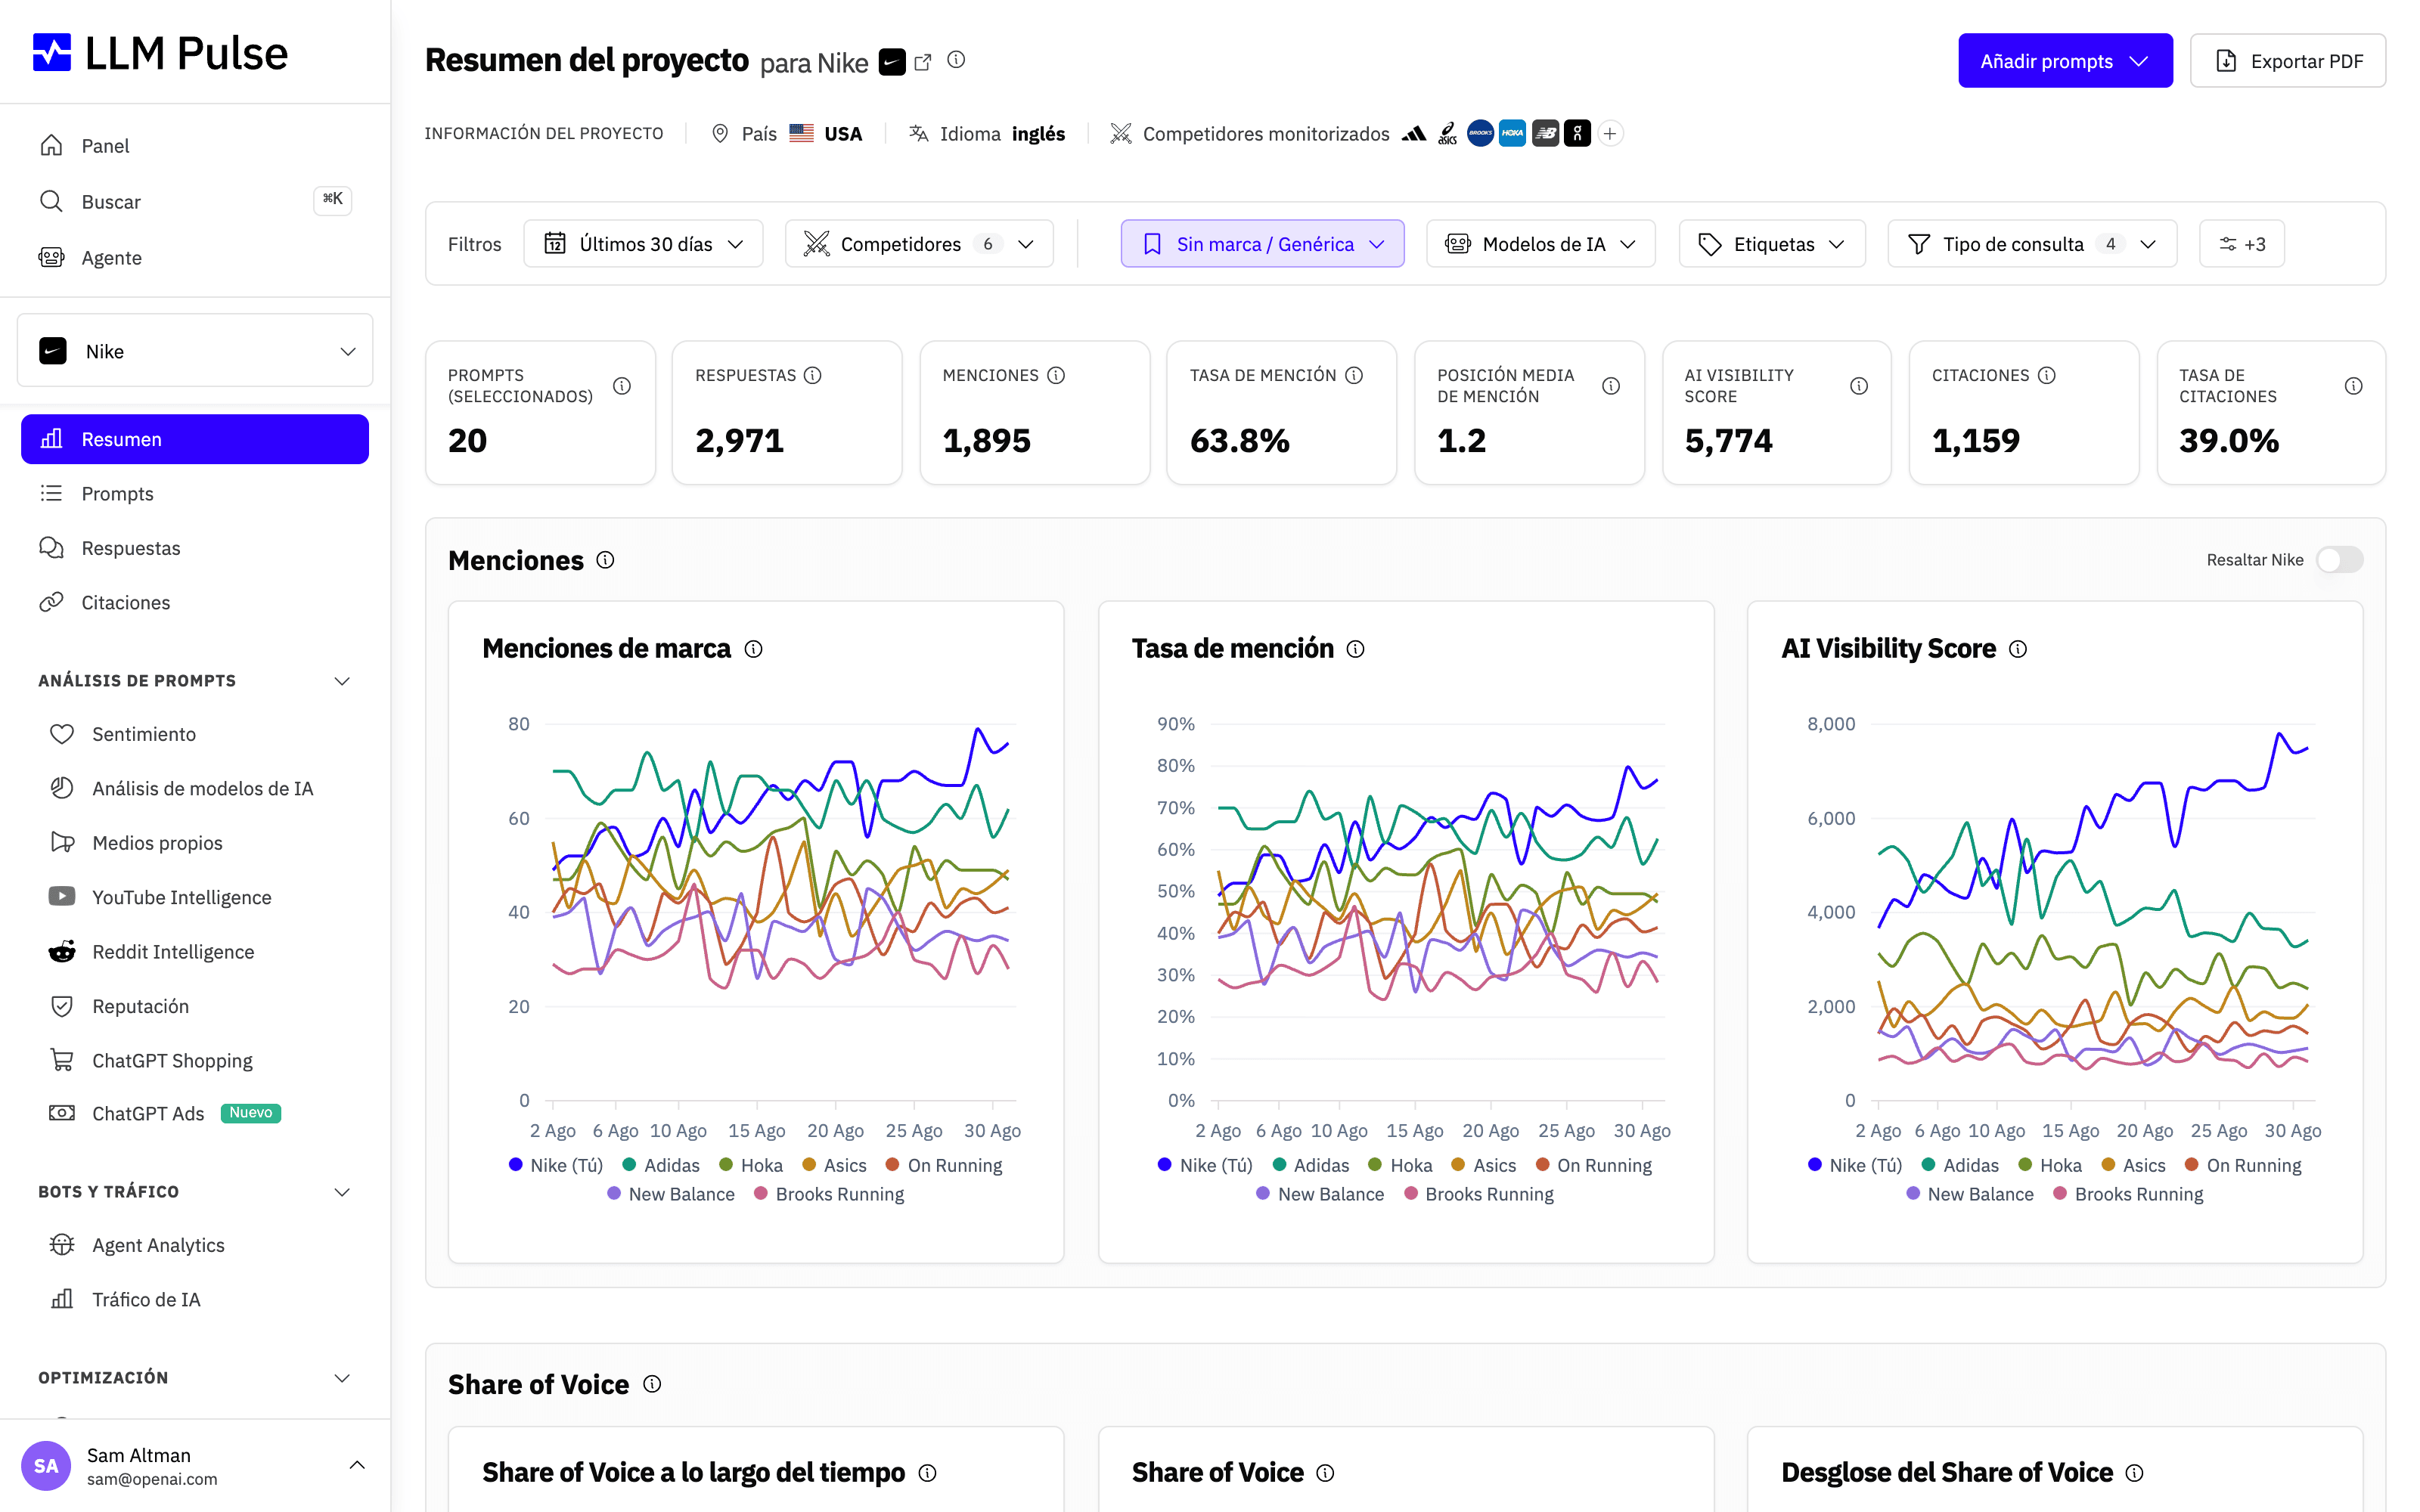Click the On Running competitor logo icon
Screen dimensions: 2420x1512
pyautogui.click(x=1577, y=134)
